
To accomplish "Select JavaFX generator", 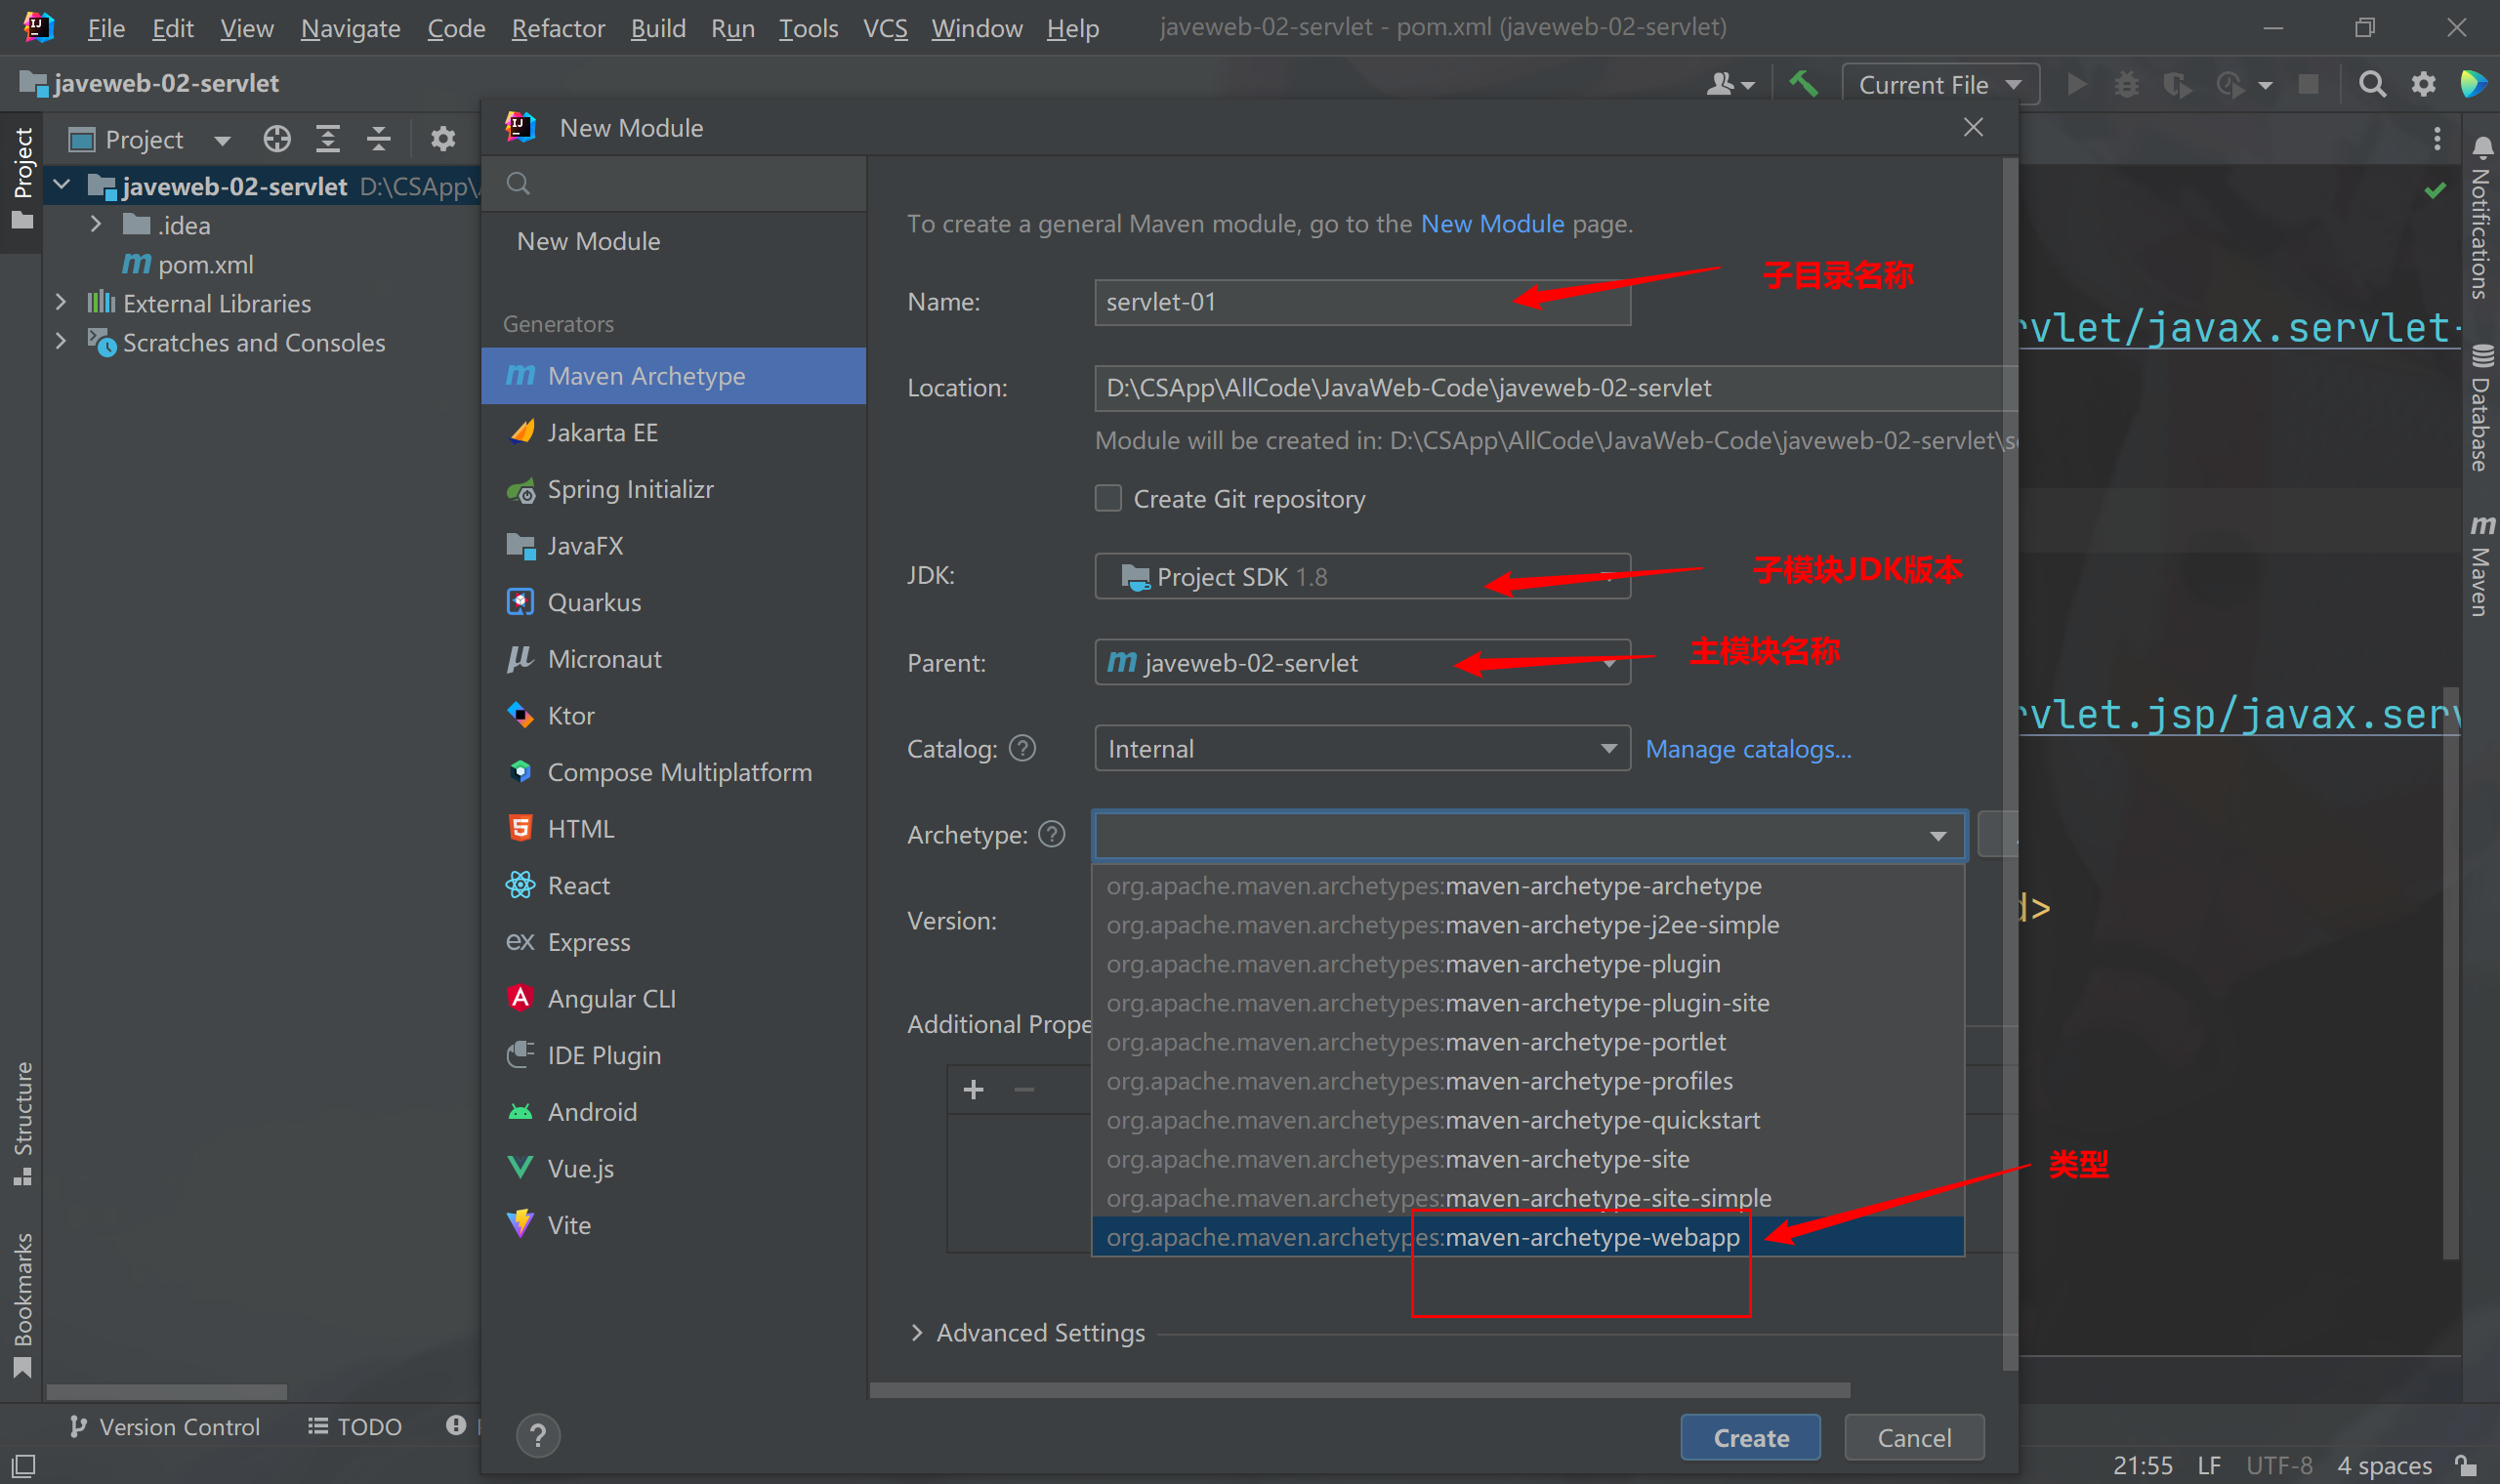I will (x=673, y=546).
